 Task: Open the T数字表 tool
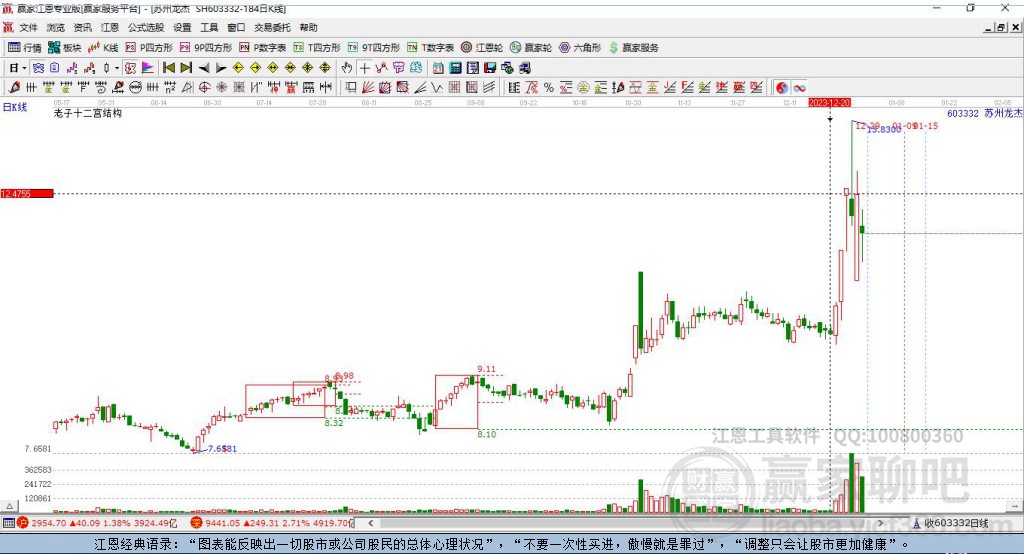tap(430, 48)
